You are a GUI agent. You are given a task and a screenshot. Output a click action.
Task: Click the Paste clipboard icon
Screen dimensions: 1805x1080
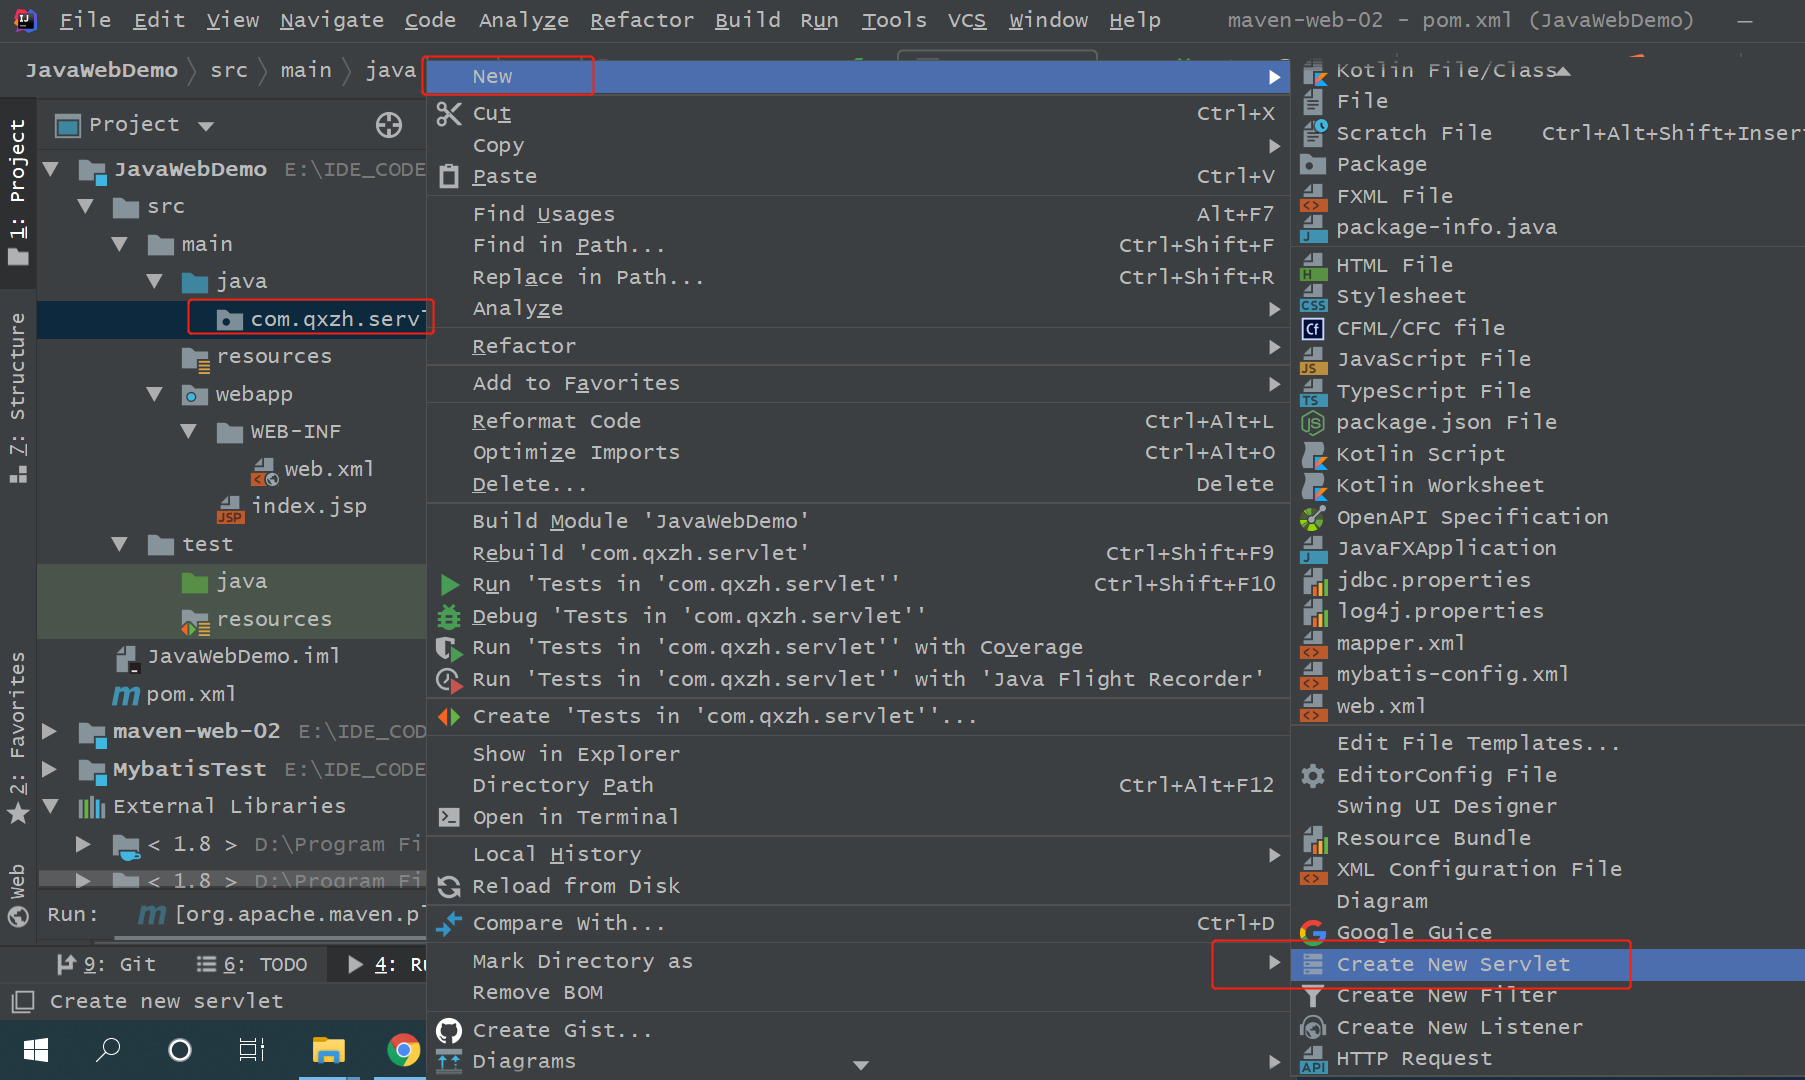(449, 177)
